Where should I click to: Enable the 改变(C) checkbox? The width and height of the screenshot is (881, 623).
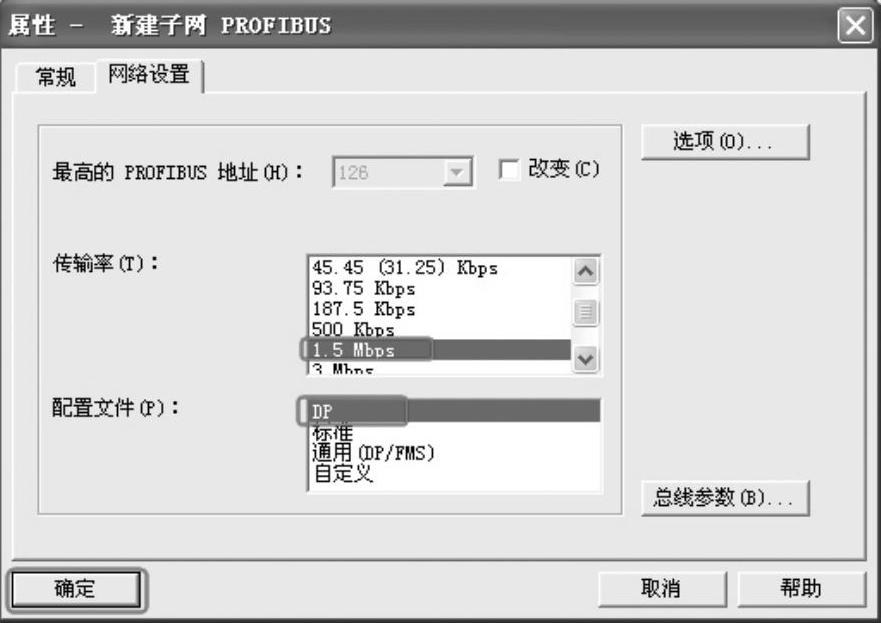(509, 170)
